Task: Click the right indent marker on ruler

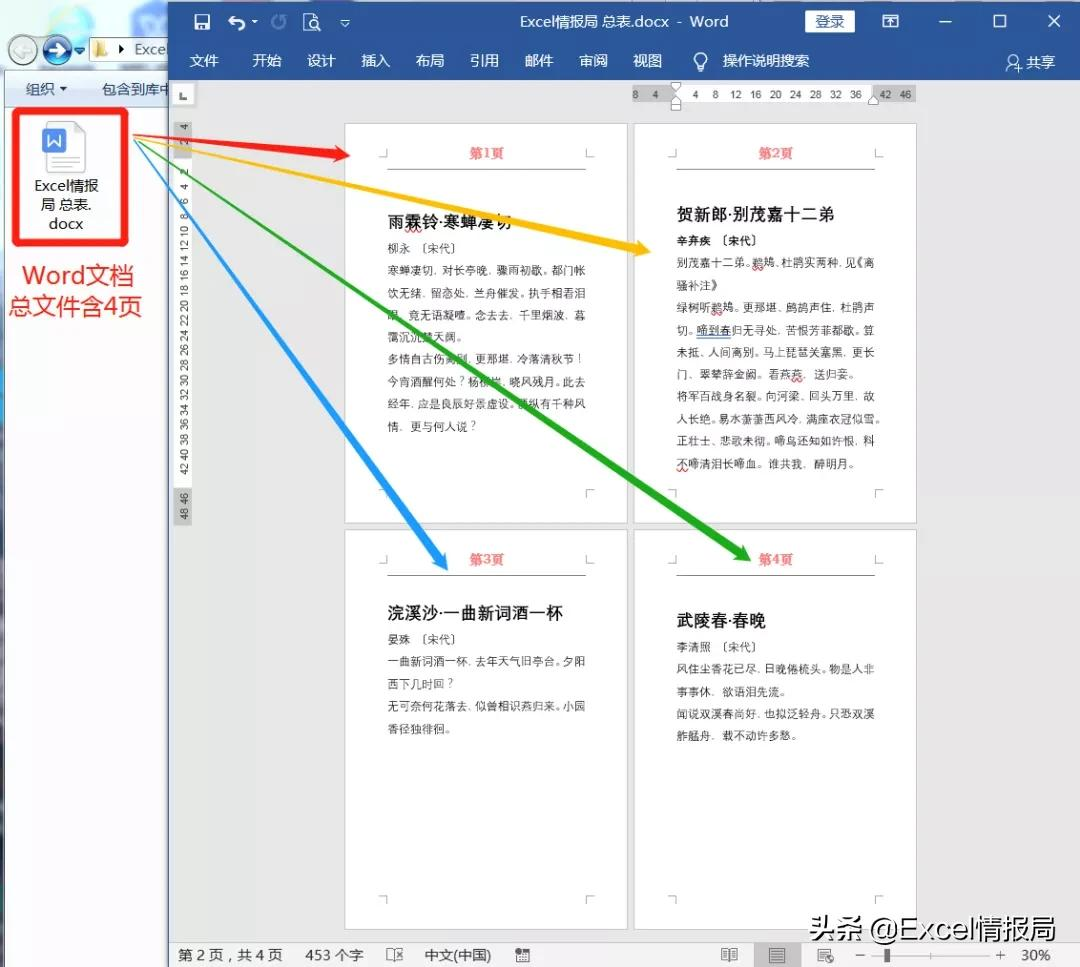Action: (873, 101)
